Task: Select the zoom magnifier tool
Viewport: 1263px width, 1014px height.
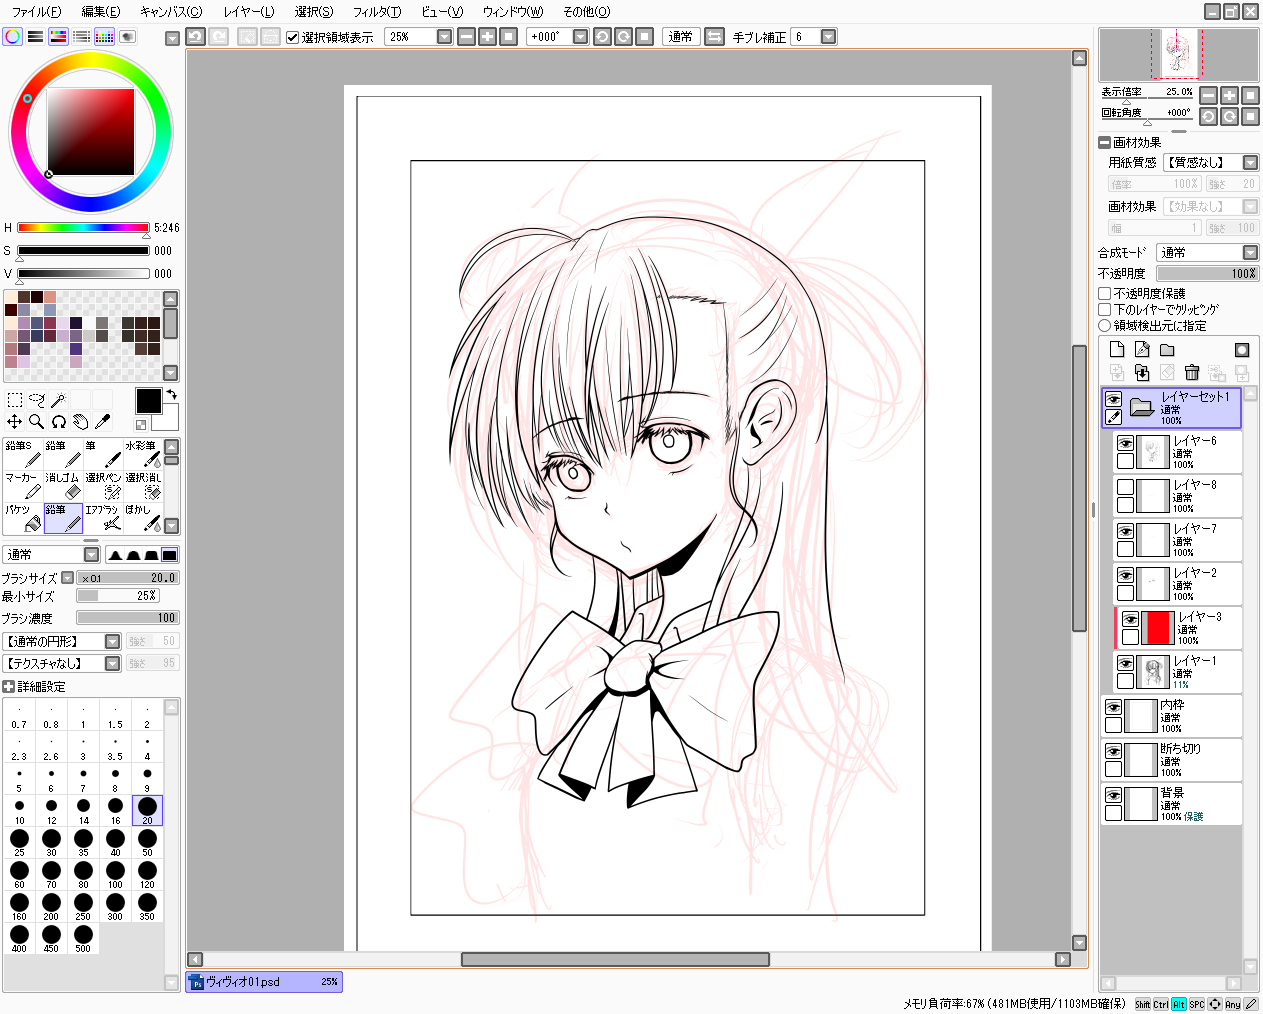Action: (x=37, y=422)
